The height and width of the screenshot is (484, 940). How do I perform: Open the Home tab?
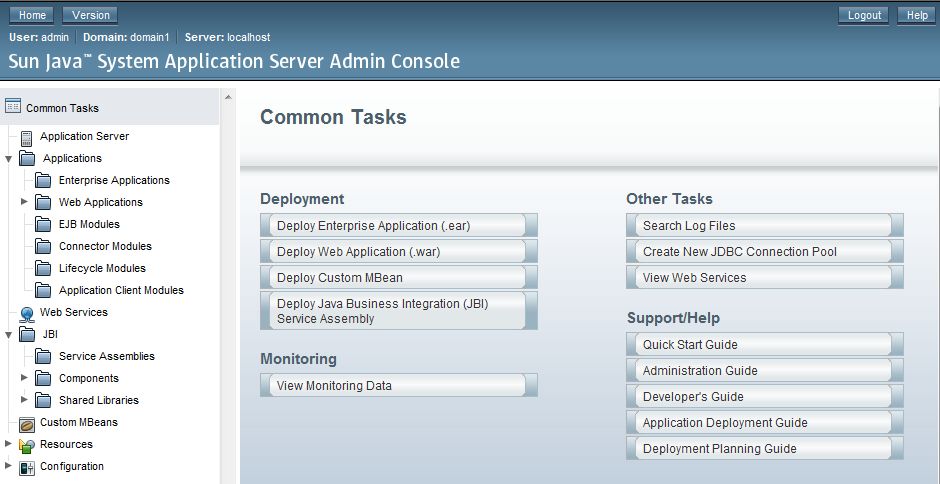[x=32, y=15]
